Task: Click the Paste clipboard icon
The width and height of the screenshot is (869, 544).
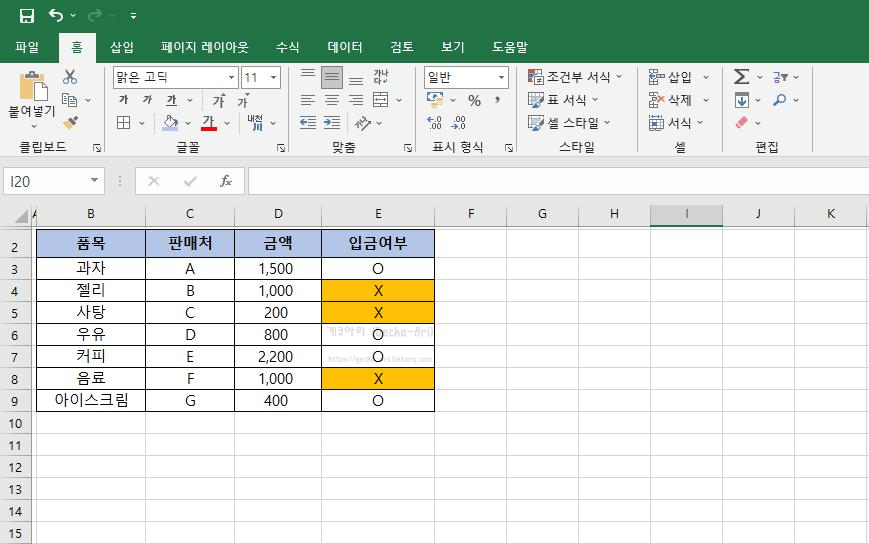Action: [33, 85]
